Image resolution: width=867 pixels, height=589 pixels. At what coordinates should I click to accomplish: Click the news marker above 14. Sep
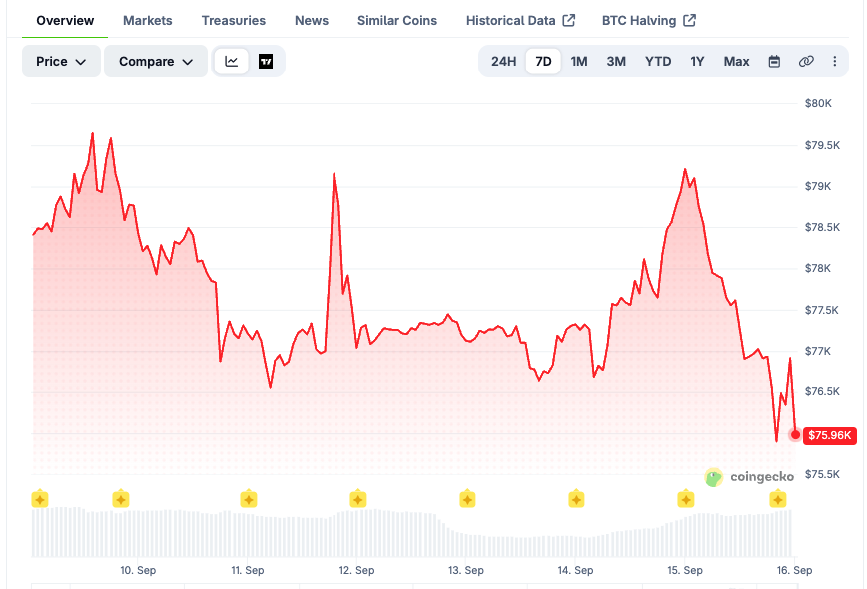pyautogui.click(x=576, y=499)
